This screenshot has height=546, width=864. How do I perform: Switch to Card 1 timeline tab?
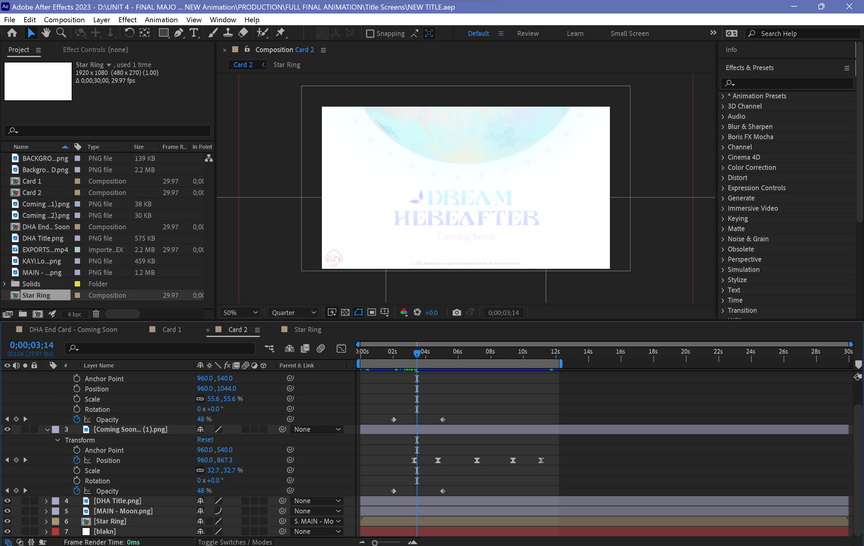click(171, 329)
